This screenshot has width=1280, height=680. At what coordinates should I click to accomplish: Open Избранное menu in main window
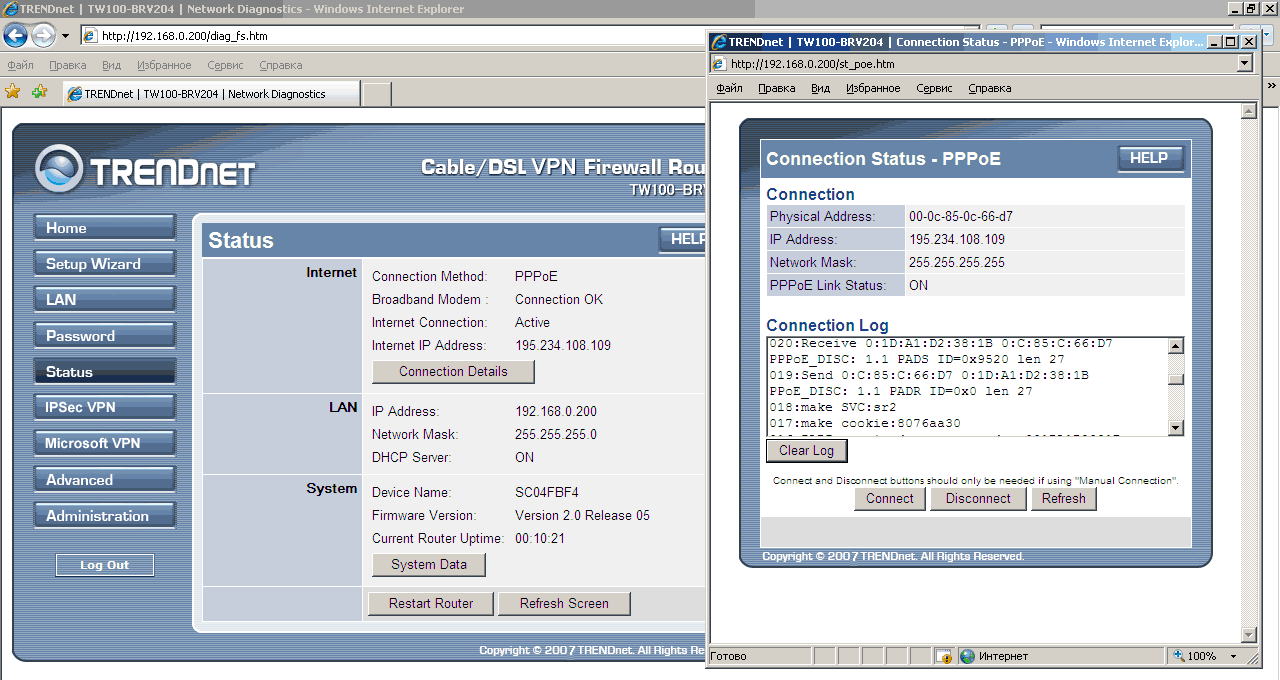[164, 65]
